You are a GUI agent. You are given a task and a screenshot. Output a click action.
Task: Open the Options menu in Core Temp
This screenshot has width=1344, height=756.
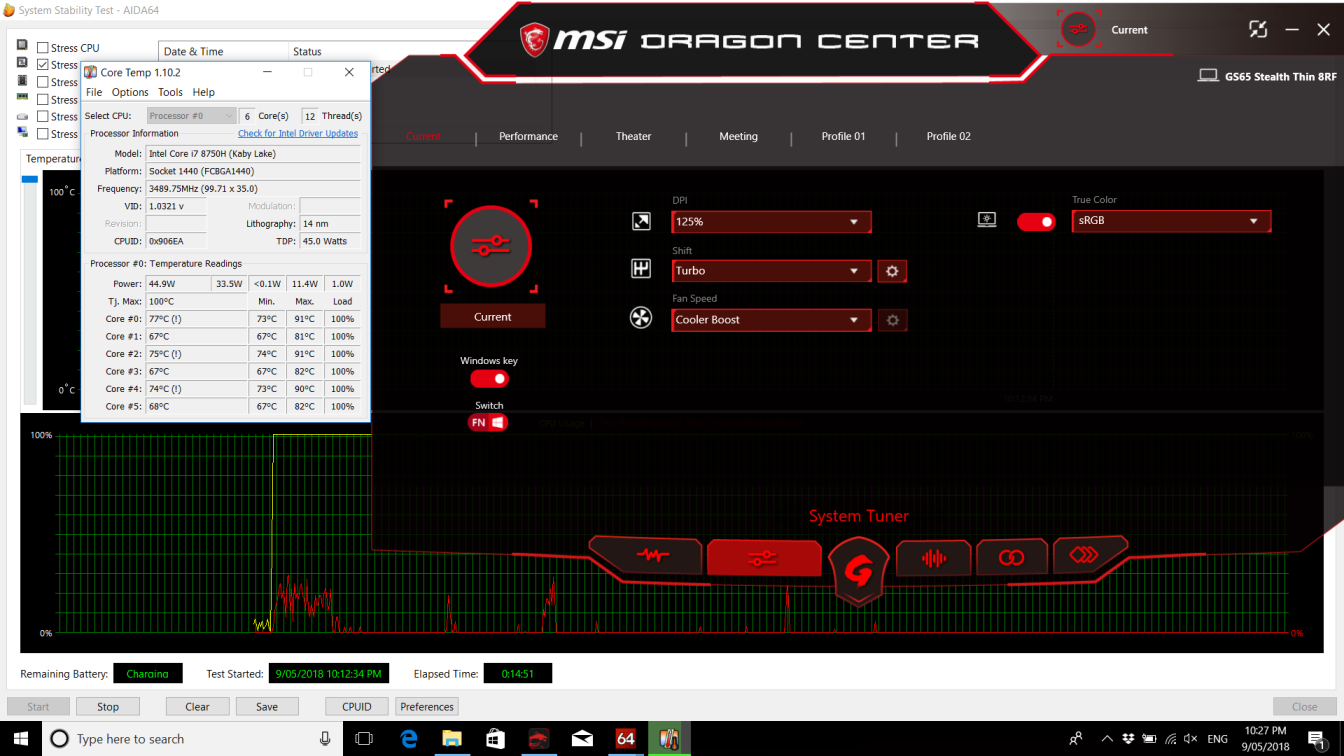coord(130,92)
